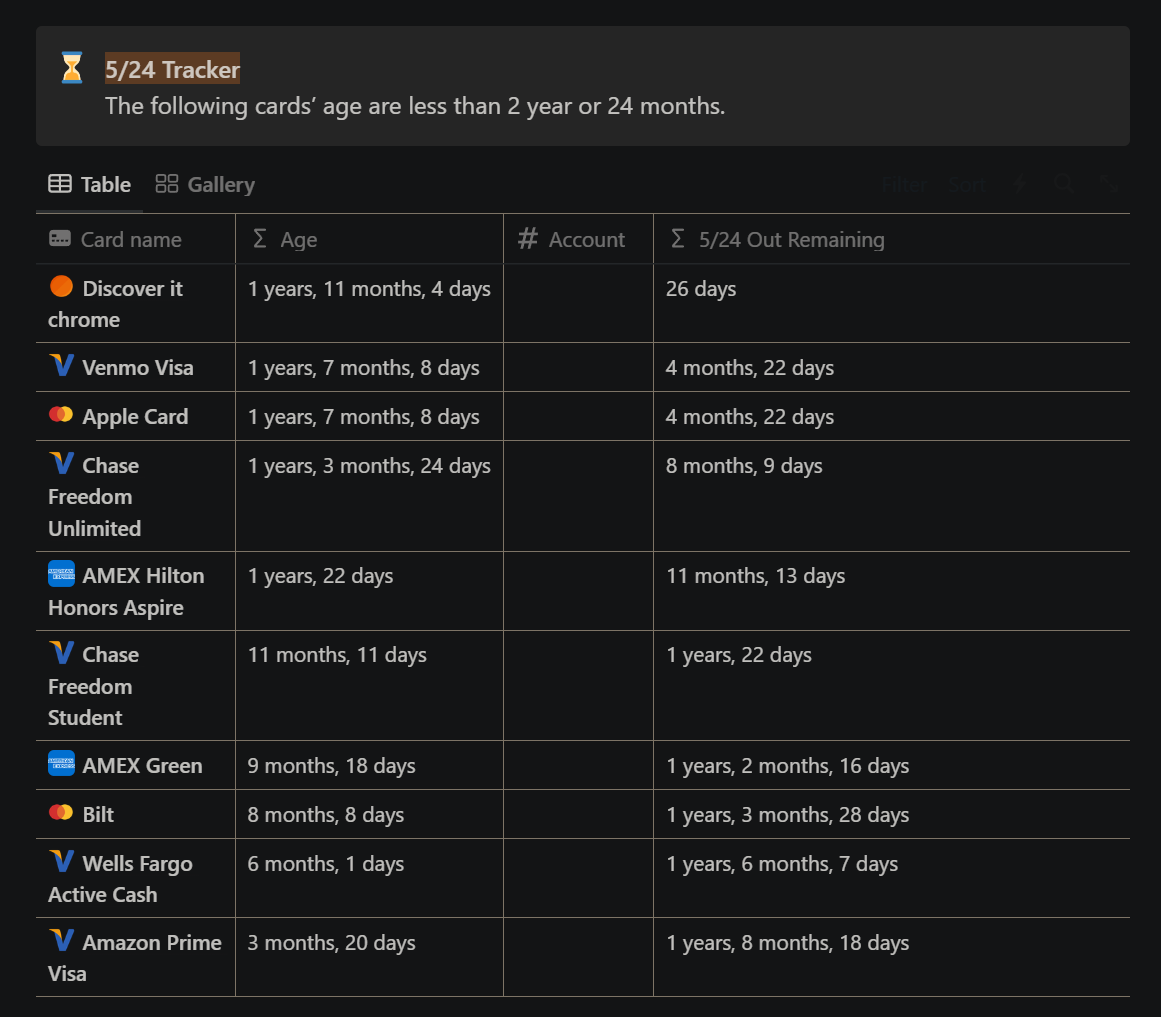Open the Discover it chrome orange icon
Image resolution: width=1161 pixels, height=1017 pixels.
click(x=61, y=286)
